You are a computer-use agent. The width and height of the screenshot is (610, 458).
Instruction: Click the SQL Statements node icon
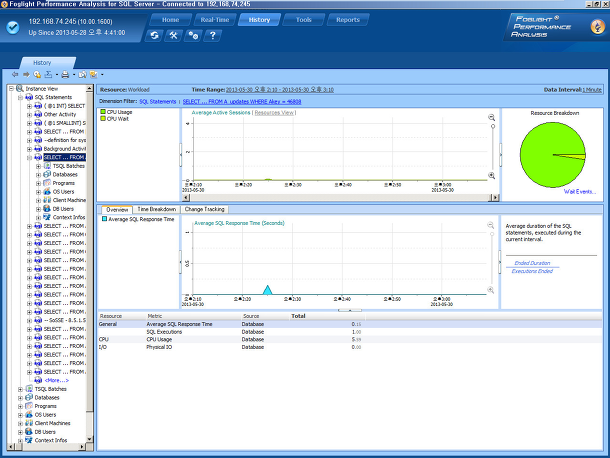tap(29, 97)
